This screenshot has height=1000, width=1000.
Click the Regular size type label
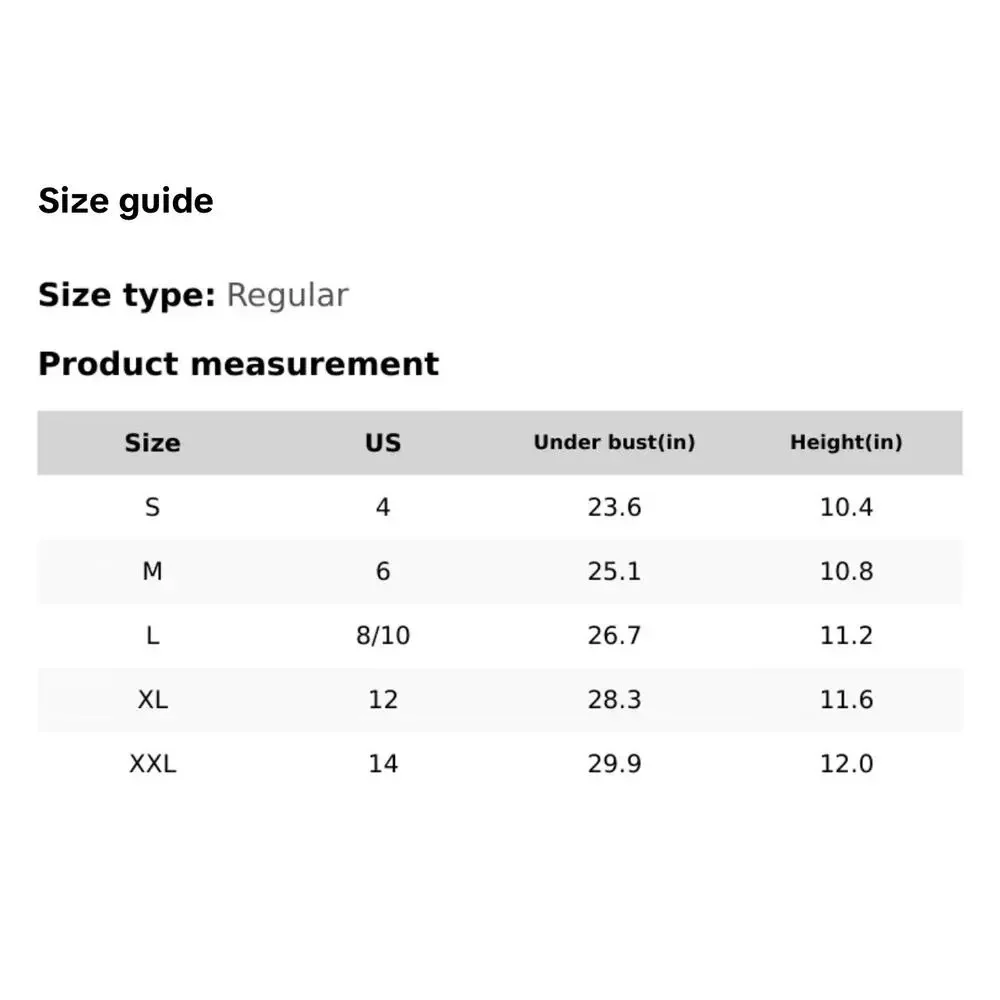coord(287,295)
